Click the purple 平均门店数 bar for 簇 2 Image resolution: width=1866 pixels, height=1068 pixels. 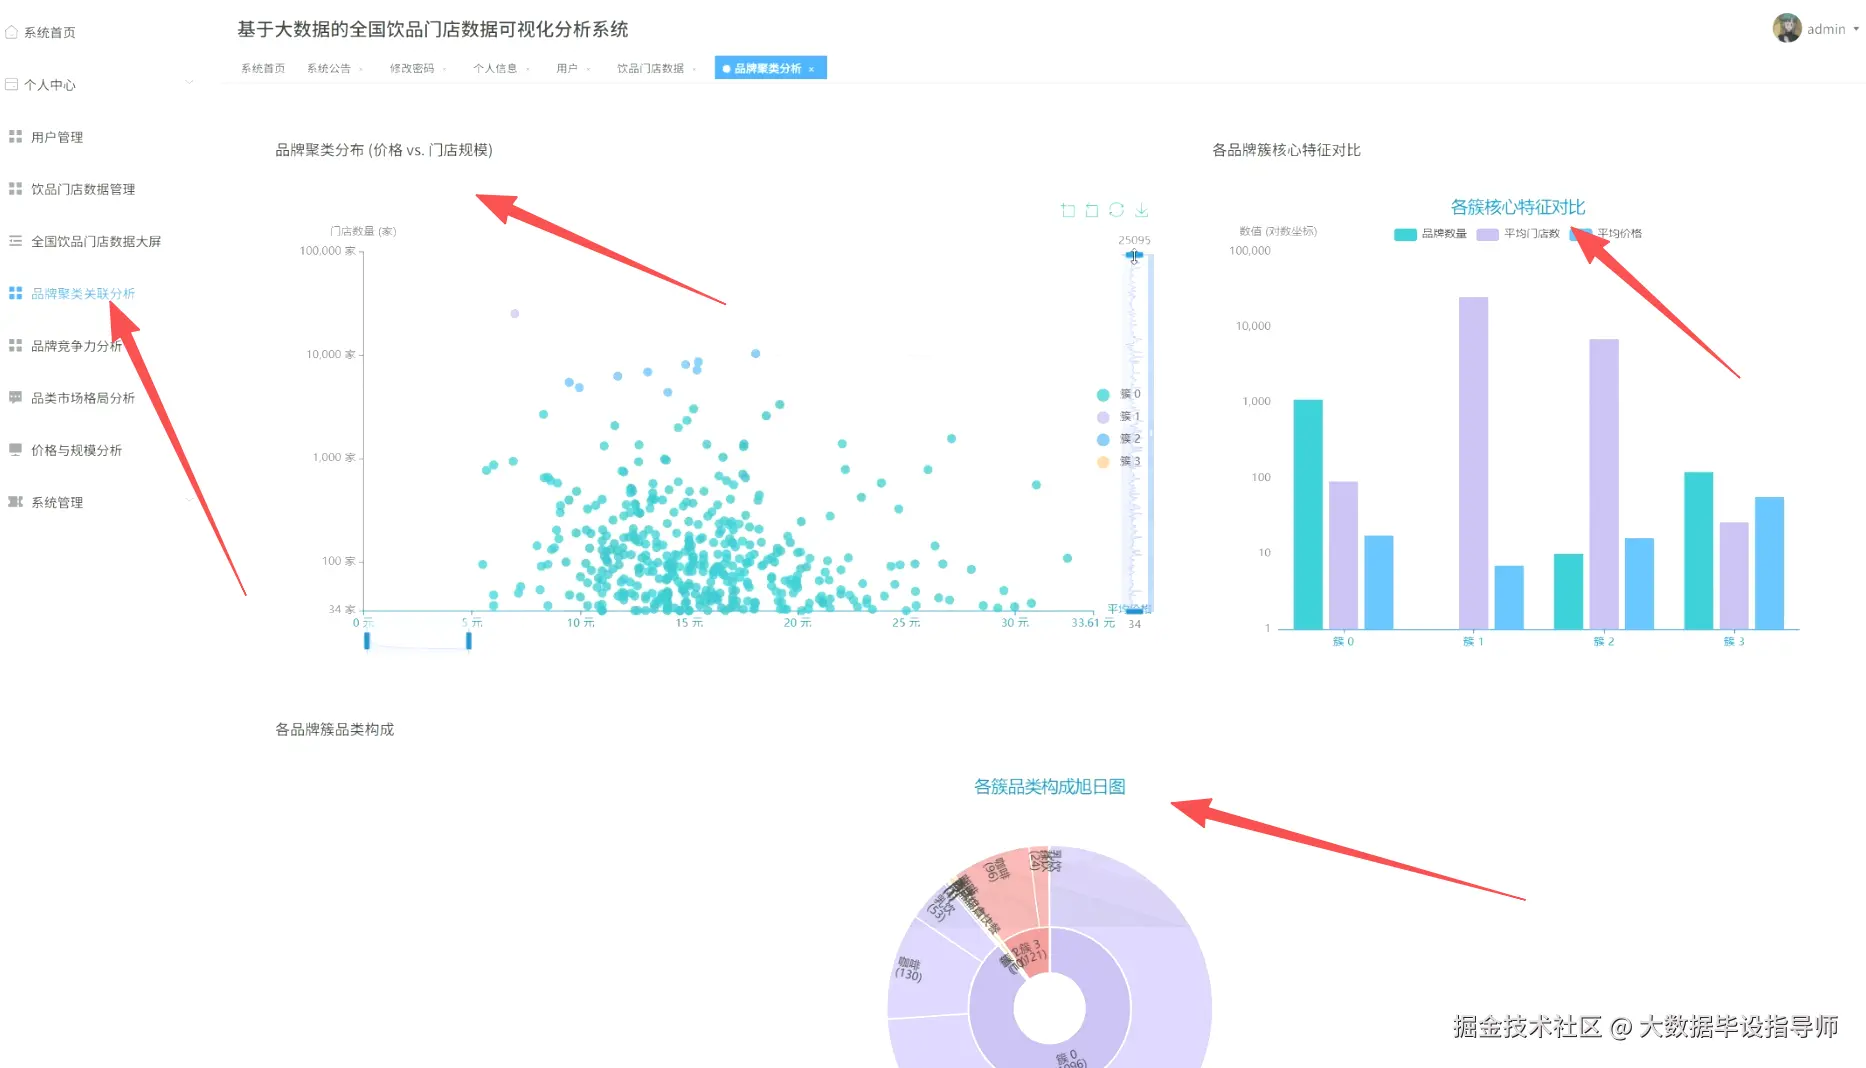[x=1604, y=484]
